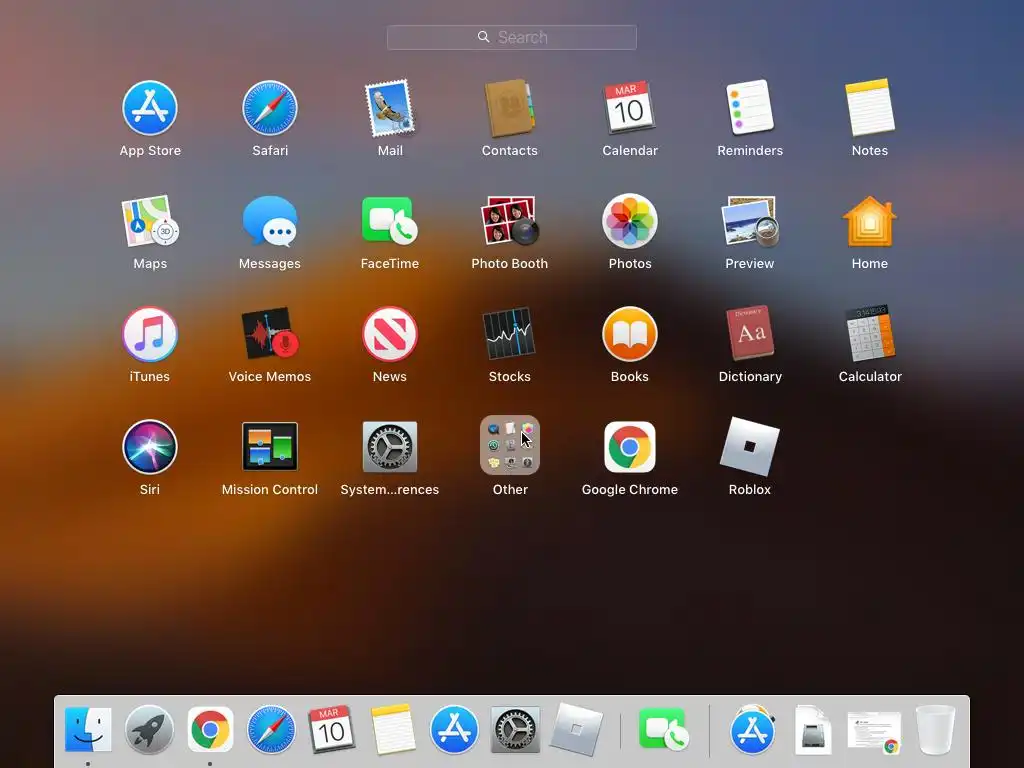The width and height of the screenshot is (1024, 768).
Task: Open Roblox from the Dock
Action: pos(576,729)
